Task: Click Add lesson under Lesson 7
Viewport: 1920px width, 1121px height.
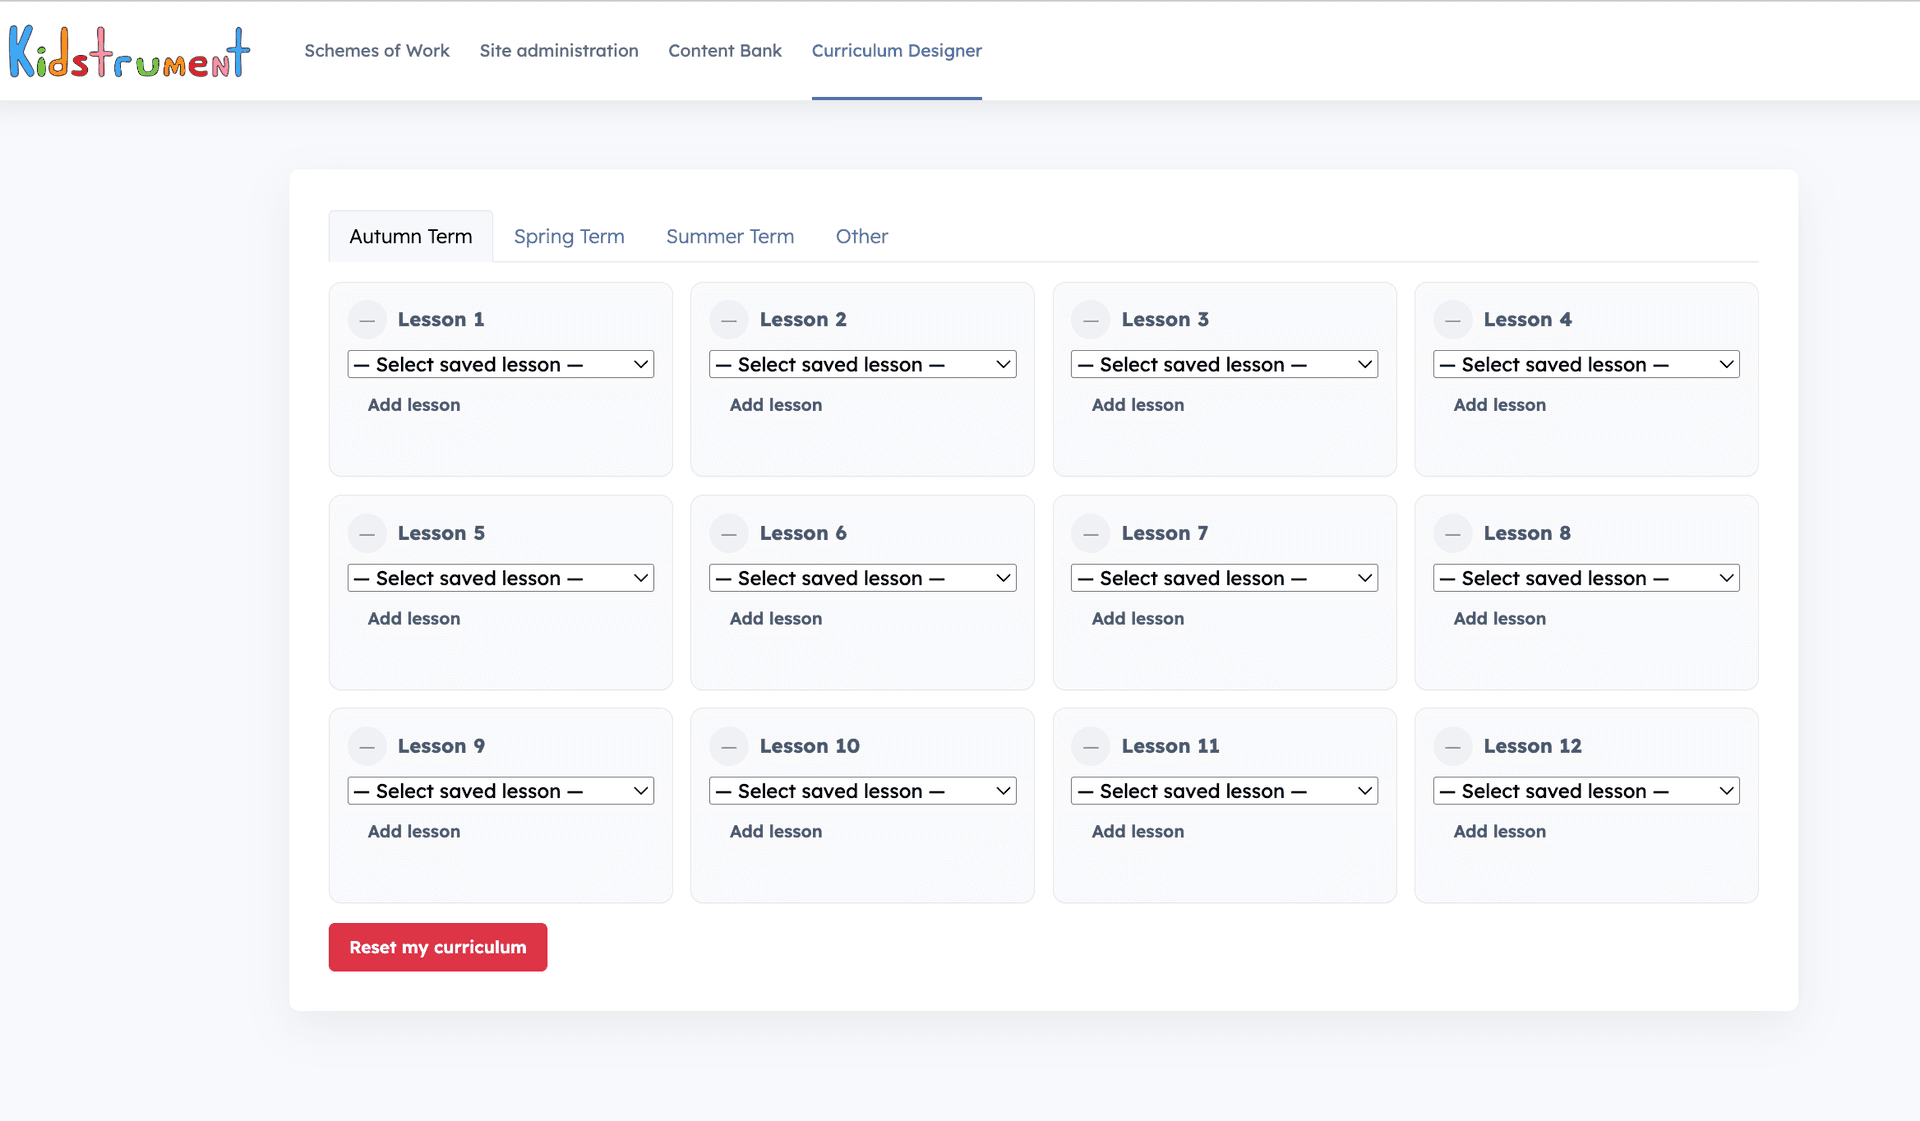Action: point(1138,619)
